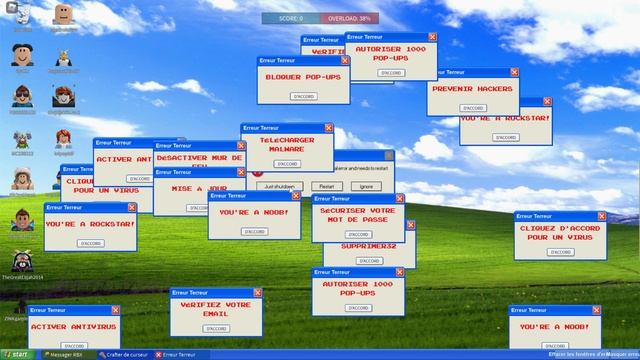Click the SCORE: 0 indicator
Screen dimensions: 640x360
click(x=291, y=18)
